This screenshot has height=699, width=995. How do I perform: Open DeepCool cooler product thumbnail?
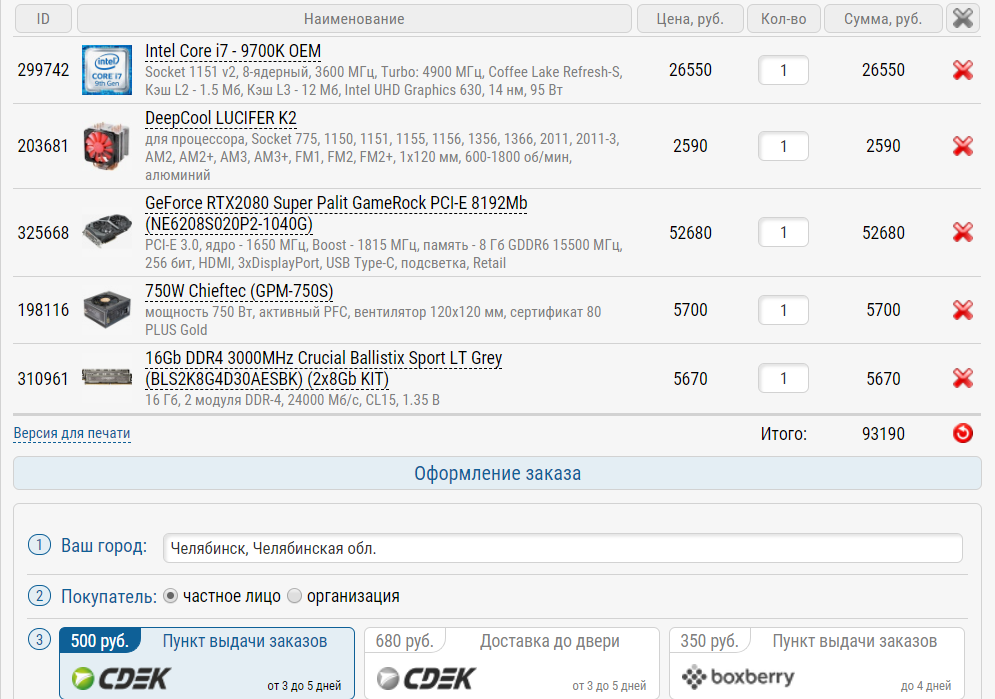[107, 146]
